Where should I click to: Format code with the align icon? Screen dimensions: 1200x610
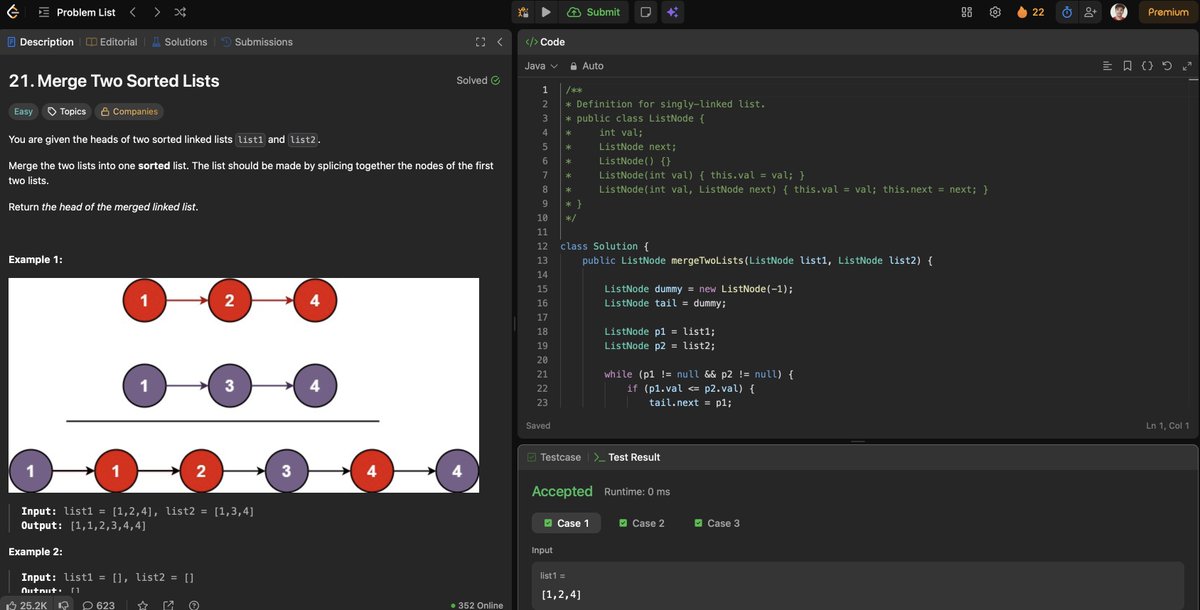[x=1107, y=66]
